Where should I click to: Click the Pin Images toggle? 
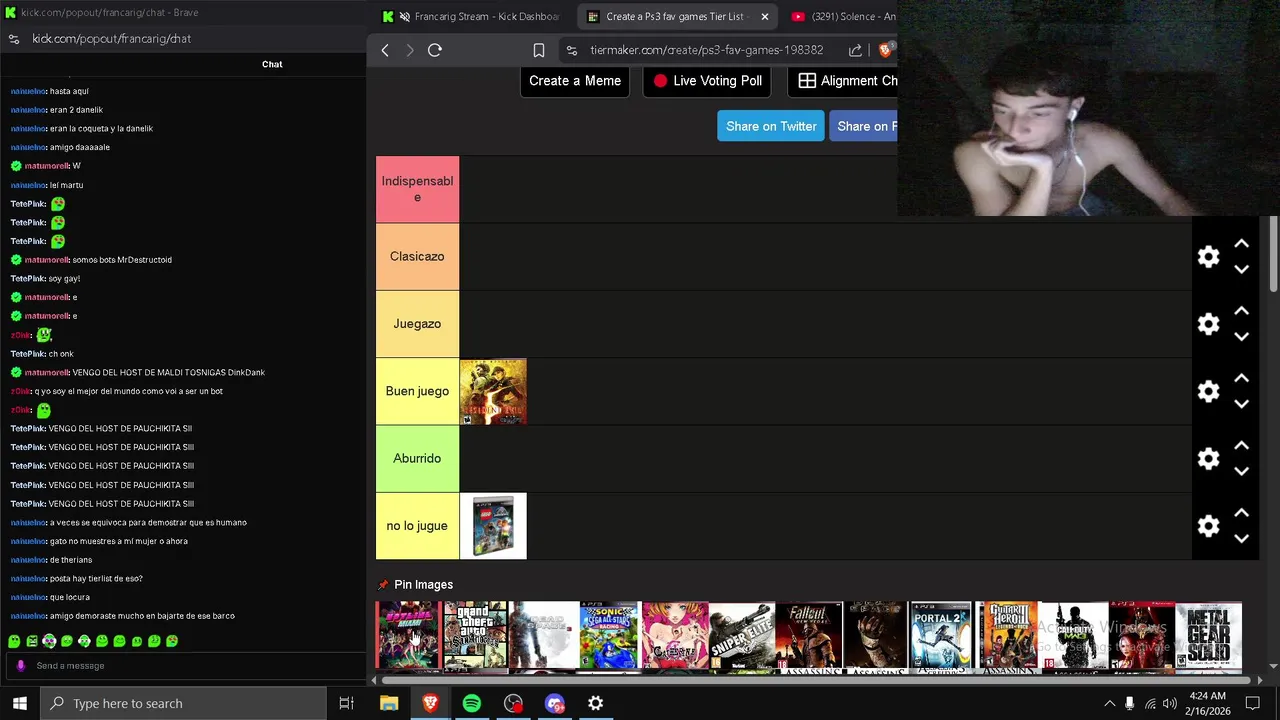(415, 585)
